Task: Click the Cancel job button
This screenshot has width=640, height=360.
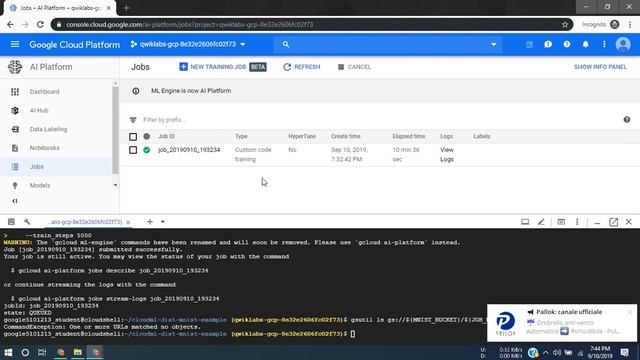Action: pos(354,67)
